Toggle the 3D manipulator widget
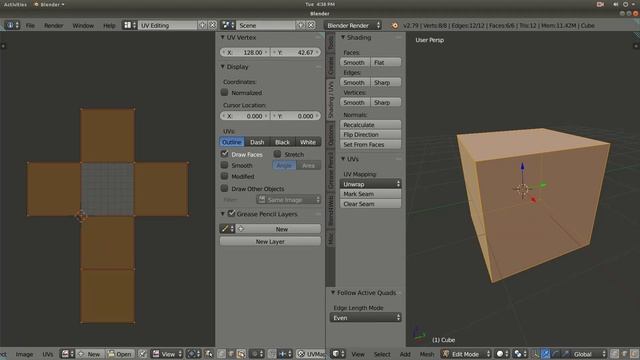Viewport: 640px width, 360px height. 536,354
